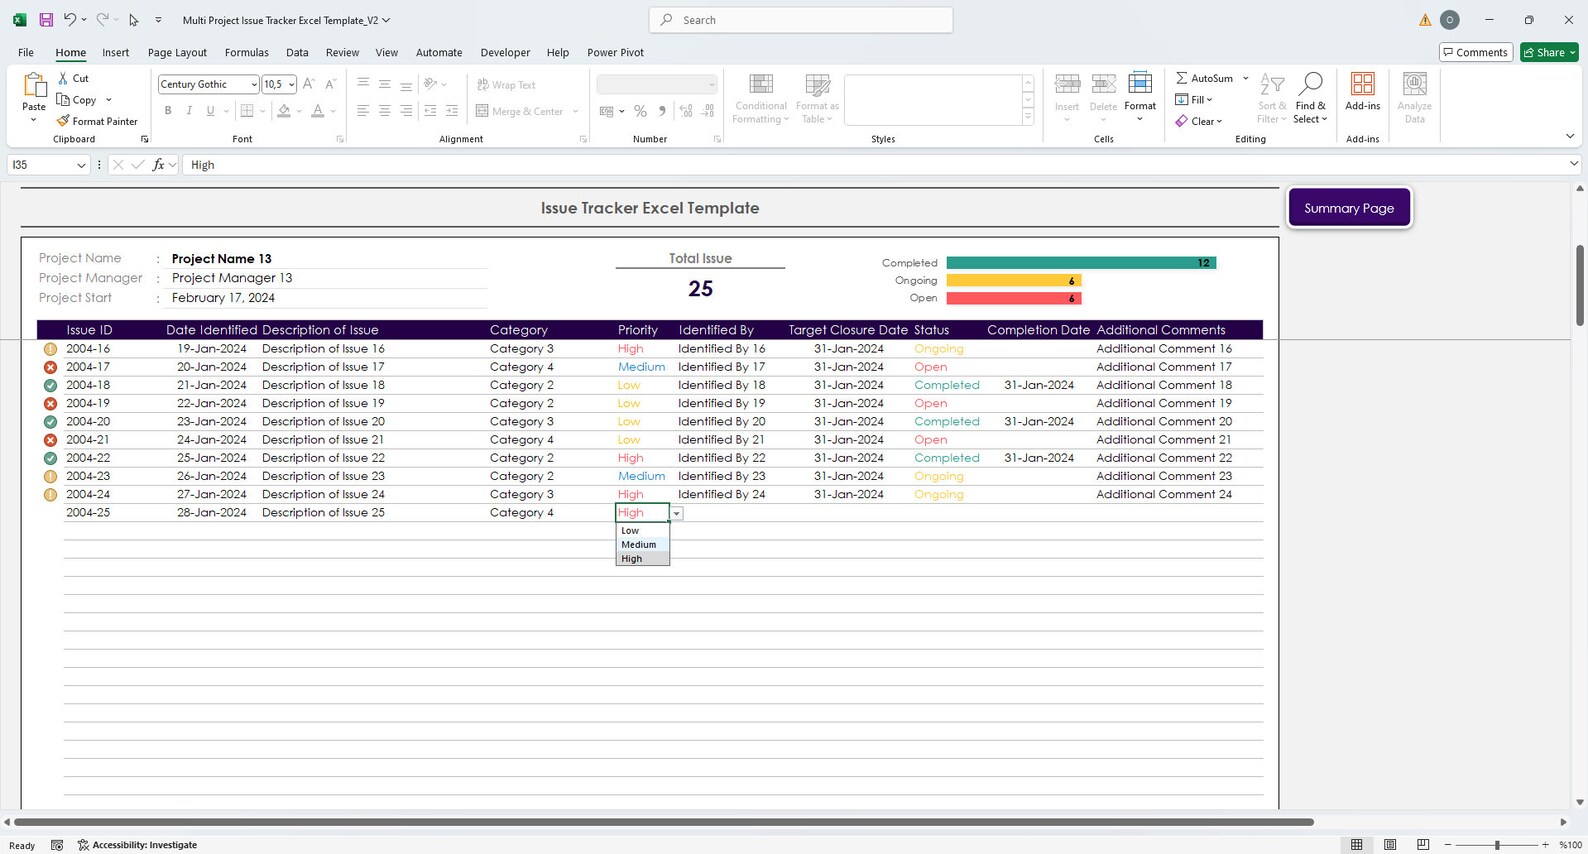
Task: Open the Comments pane button
Action: (x=1476, y=52)
